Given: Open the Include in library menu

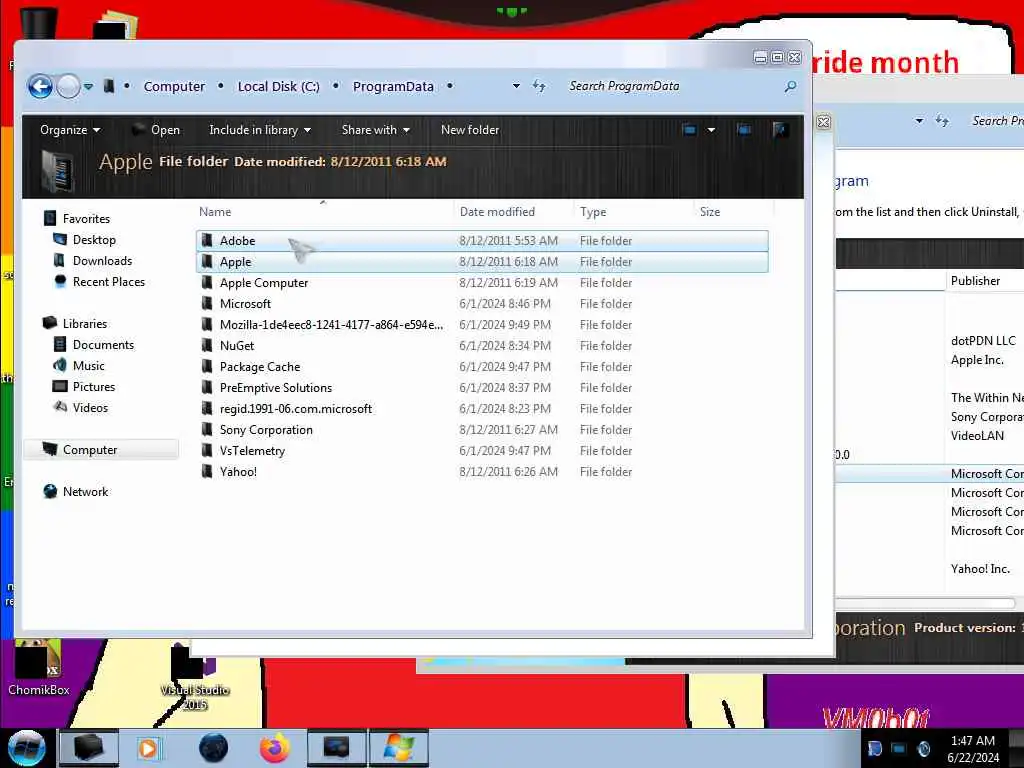Looking at the screenshot, I should 260,130.
